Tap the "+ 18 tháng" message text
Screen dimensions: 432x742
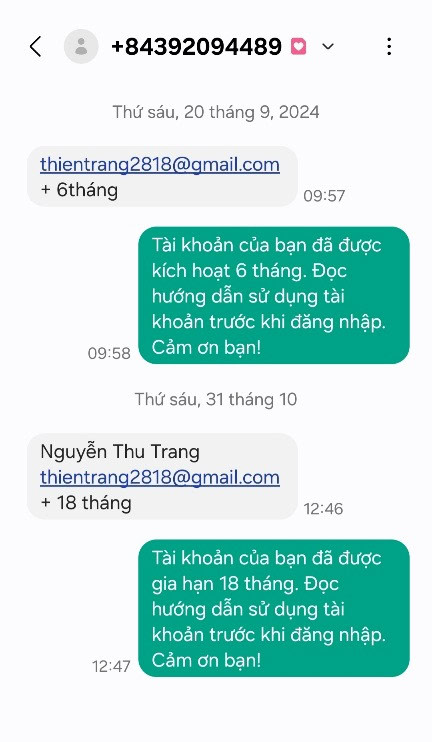86,503
